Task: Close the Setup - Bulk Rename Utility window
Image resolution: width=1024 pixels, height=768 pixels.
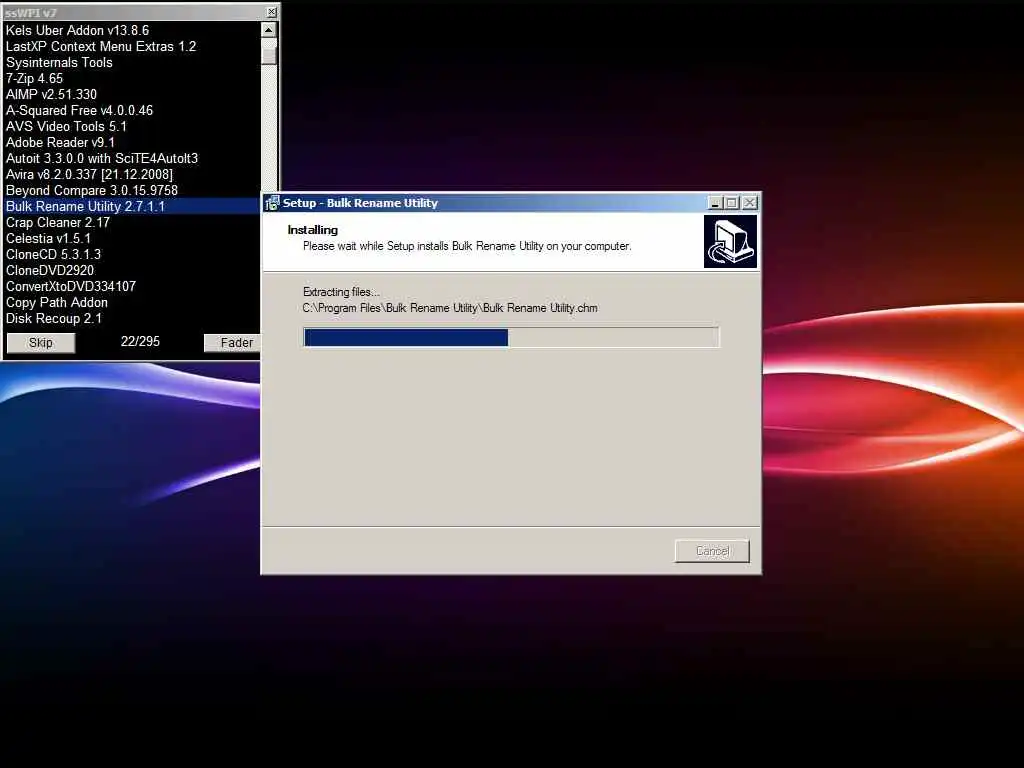Action: pyautogui.click(x=750, y=203)
